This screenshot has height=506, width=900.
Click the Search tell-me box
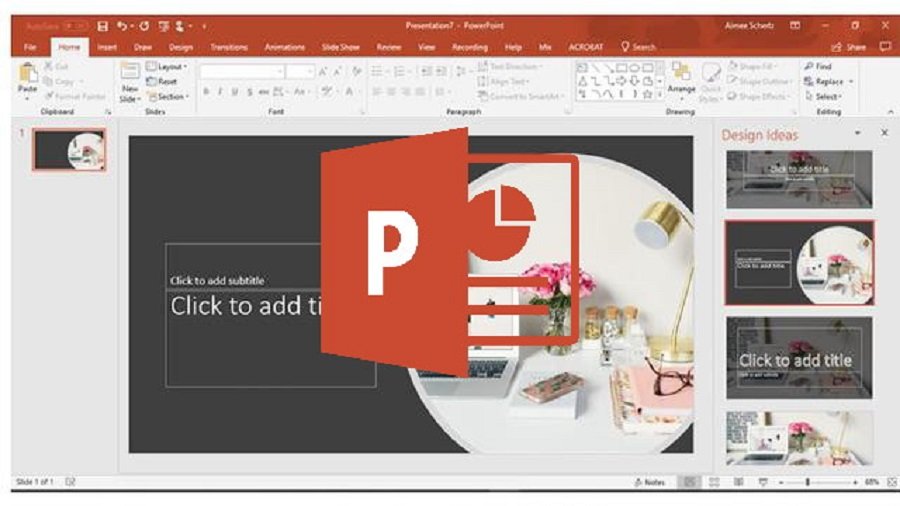(x=638, y=47)
